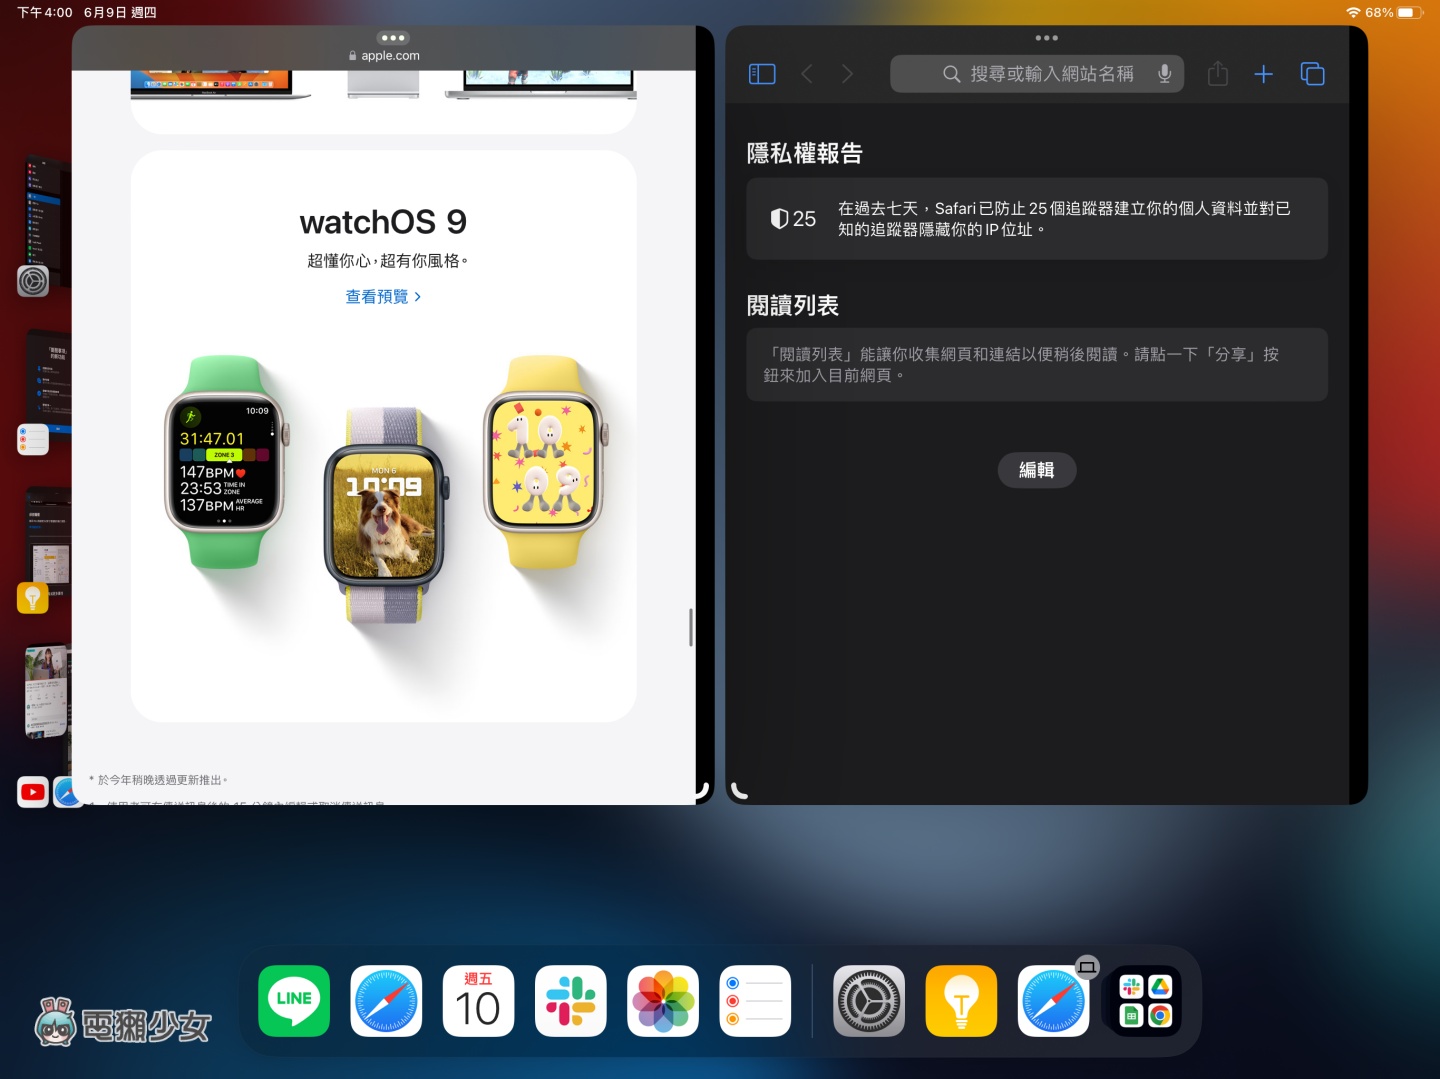Tap the 6月9日 週四 date in status bar
1440x1079 pixels.
pos(120,12)
